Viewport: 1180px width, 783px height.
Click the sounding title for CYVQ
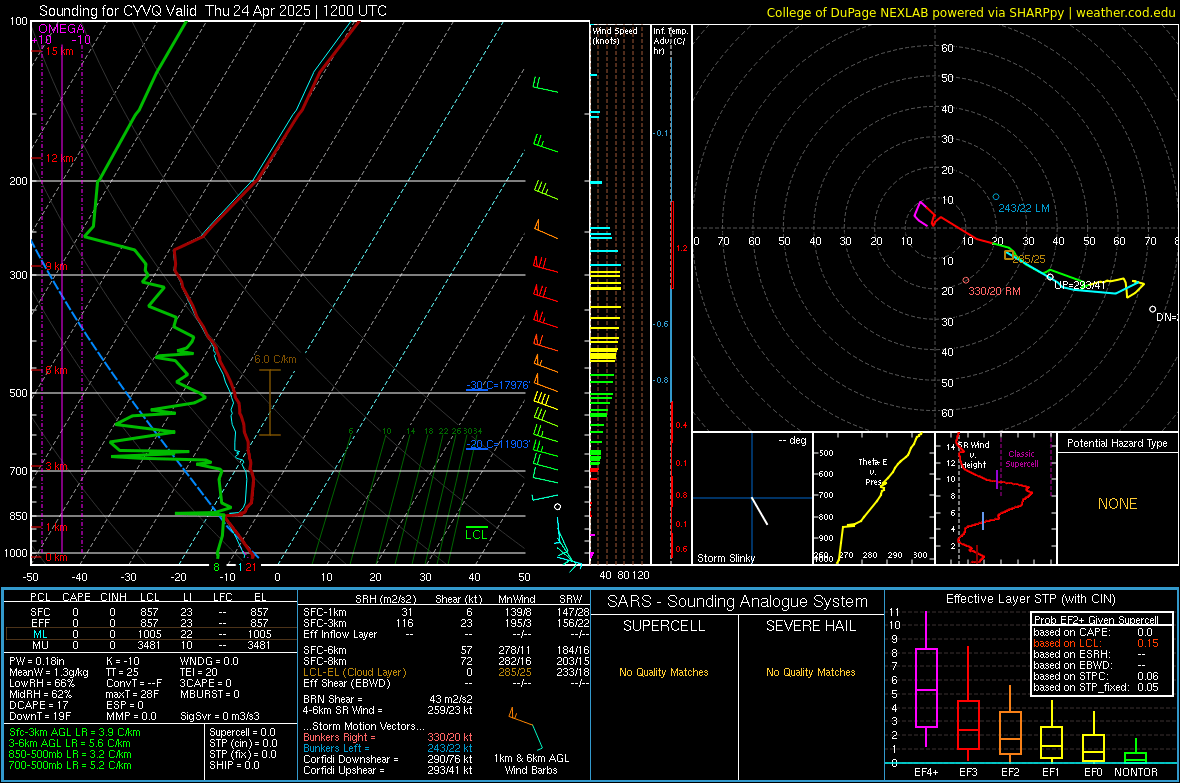(213, 11)
